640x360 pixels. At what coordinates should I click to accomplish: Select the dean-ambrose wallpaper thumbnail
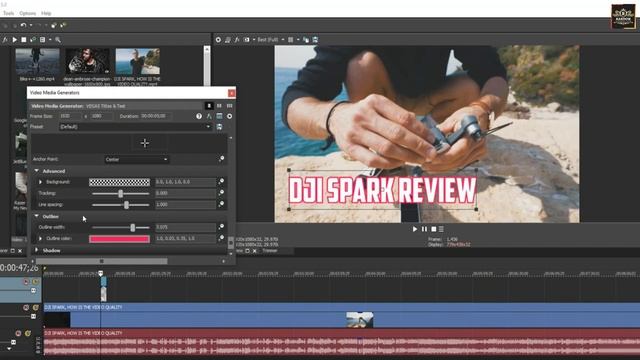pyautogui.click(x=87, y=61)
